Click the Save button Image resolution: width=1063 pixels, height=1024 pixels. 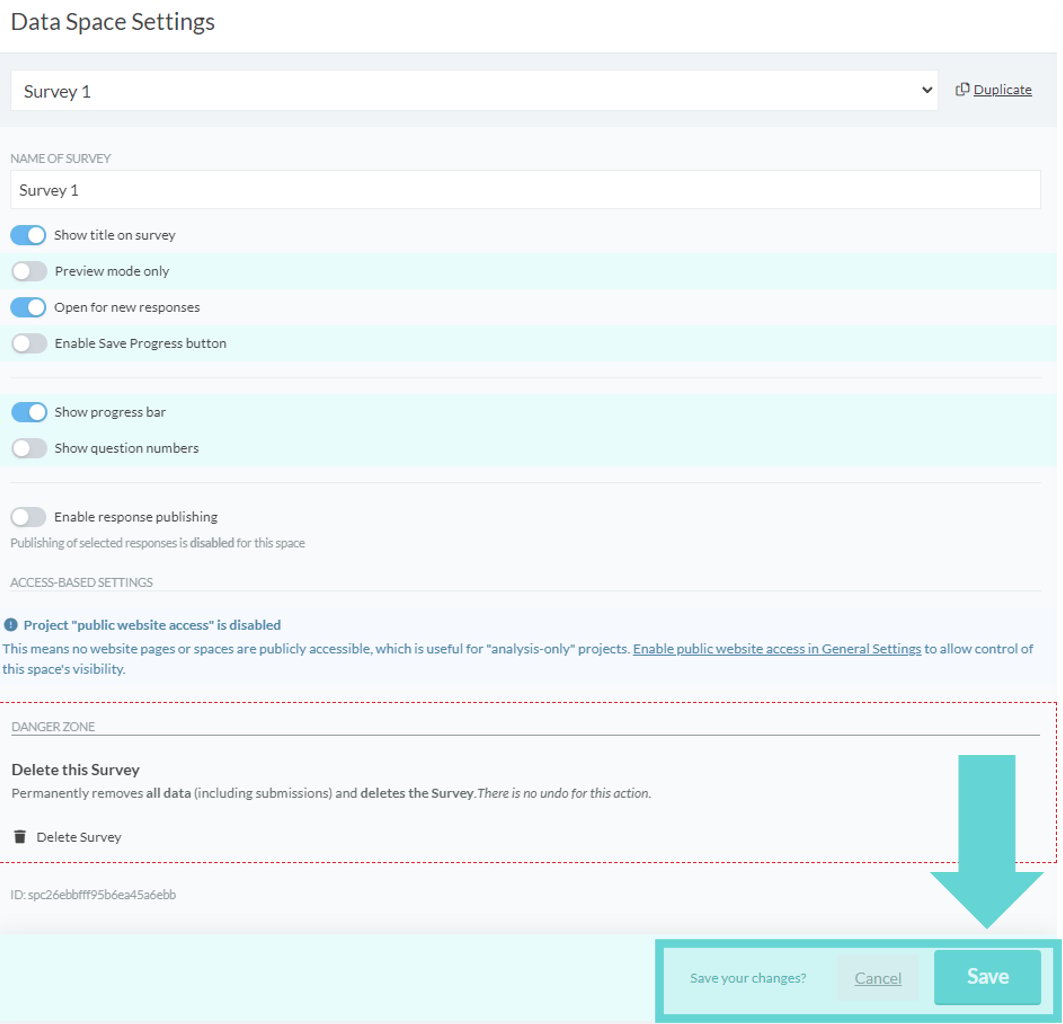pos(988,977)
